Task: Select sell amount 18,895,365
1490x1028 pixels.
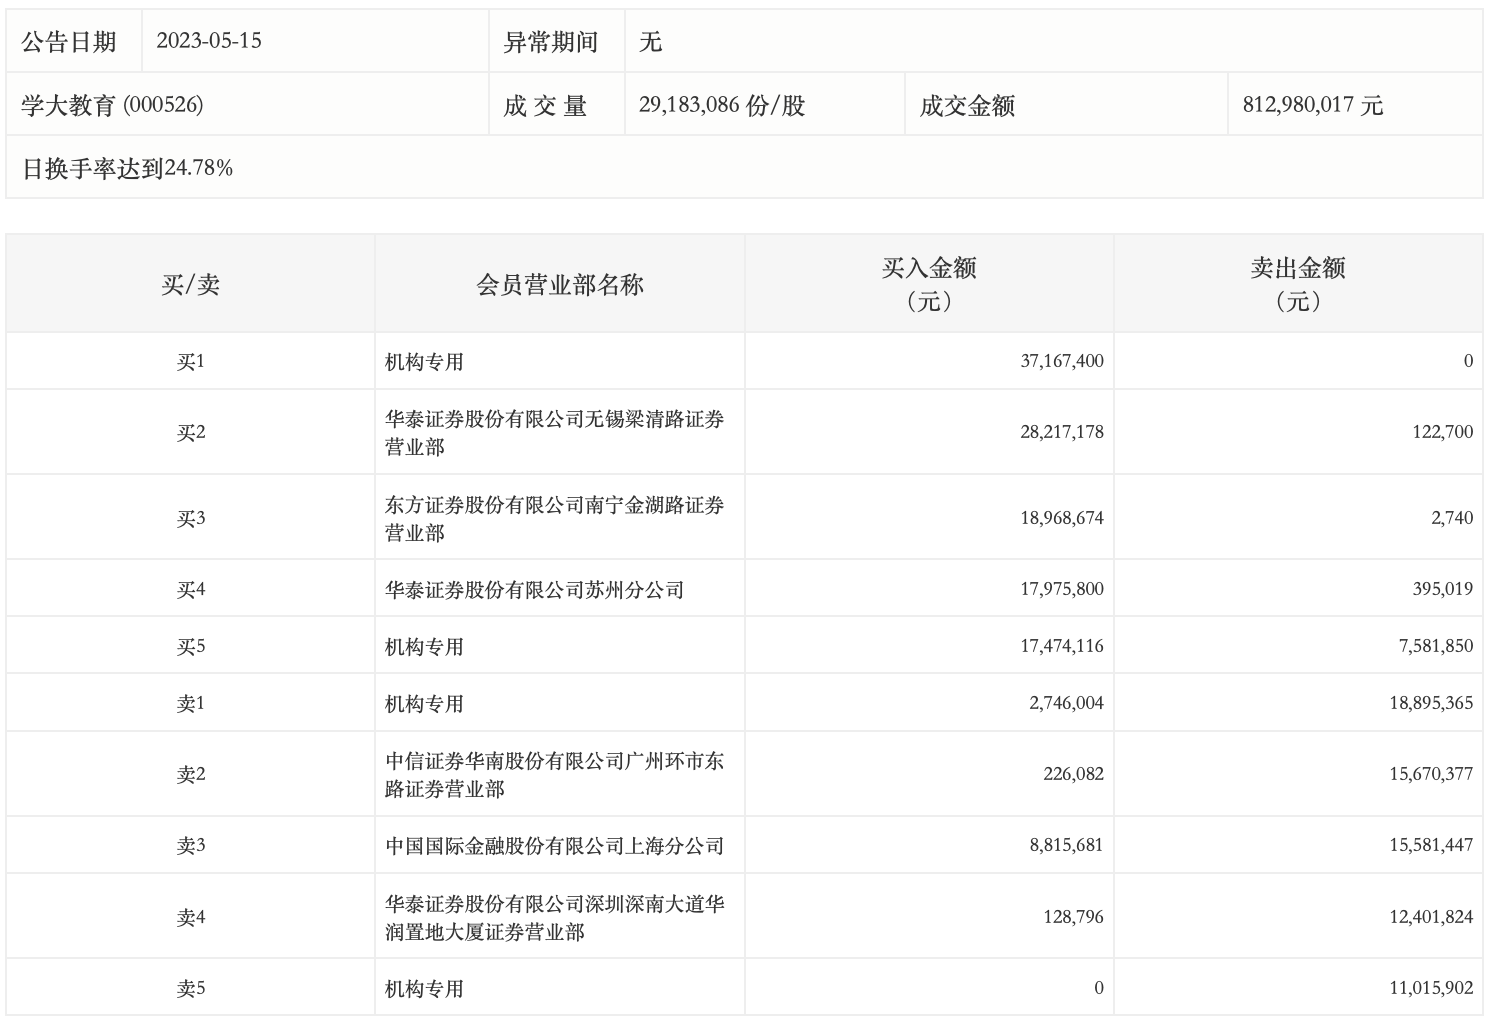Action: pos(1431,703)
